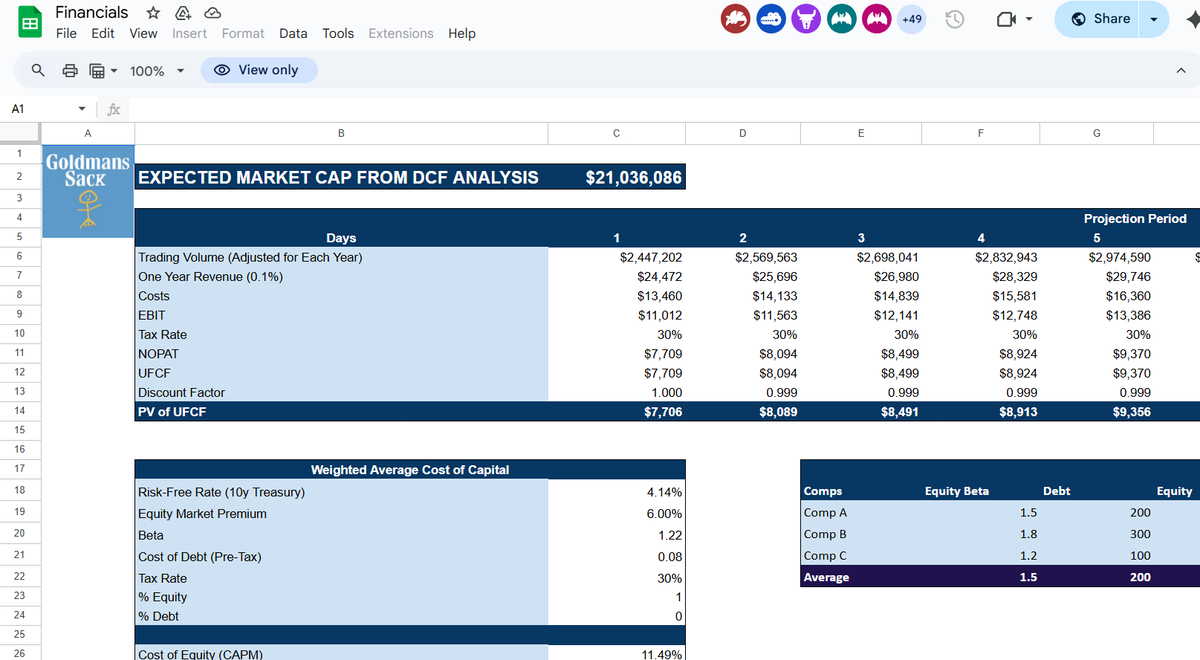
Task: Check the document sync status cloud icon
Action: pyautogui.click(x=211, y=12)
